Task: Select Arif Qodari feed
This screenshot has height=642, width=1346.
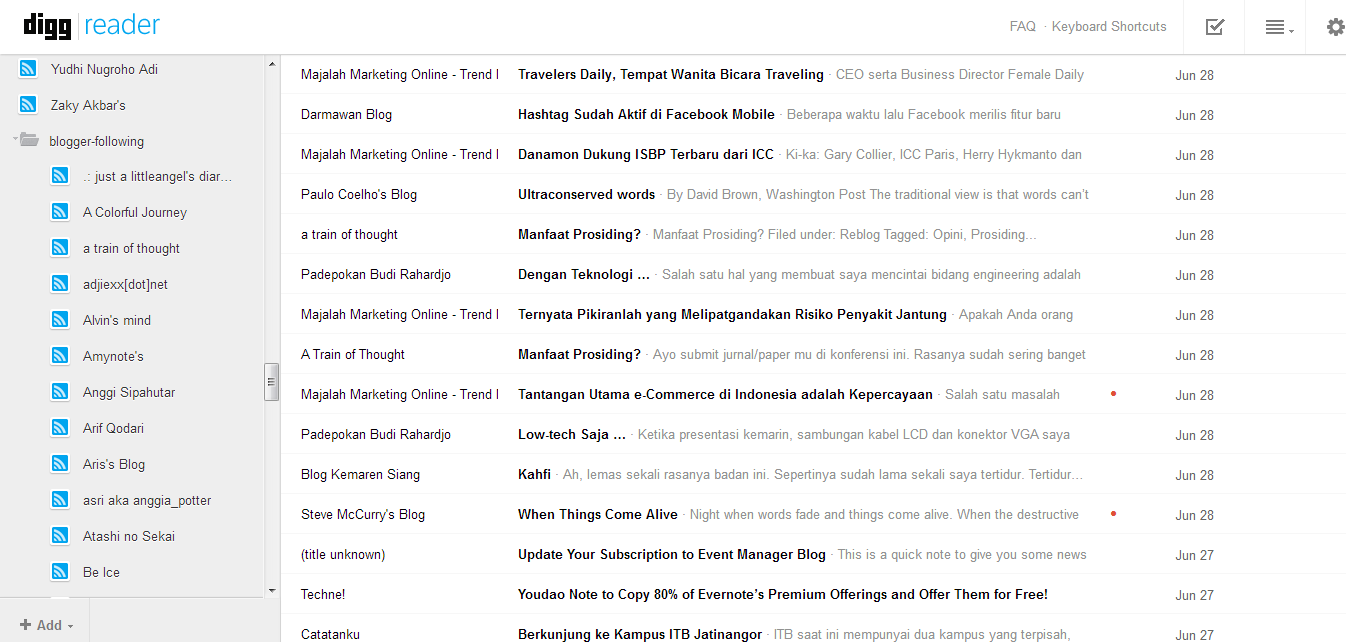Action: (x=113, y=428)
